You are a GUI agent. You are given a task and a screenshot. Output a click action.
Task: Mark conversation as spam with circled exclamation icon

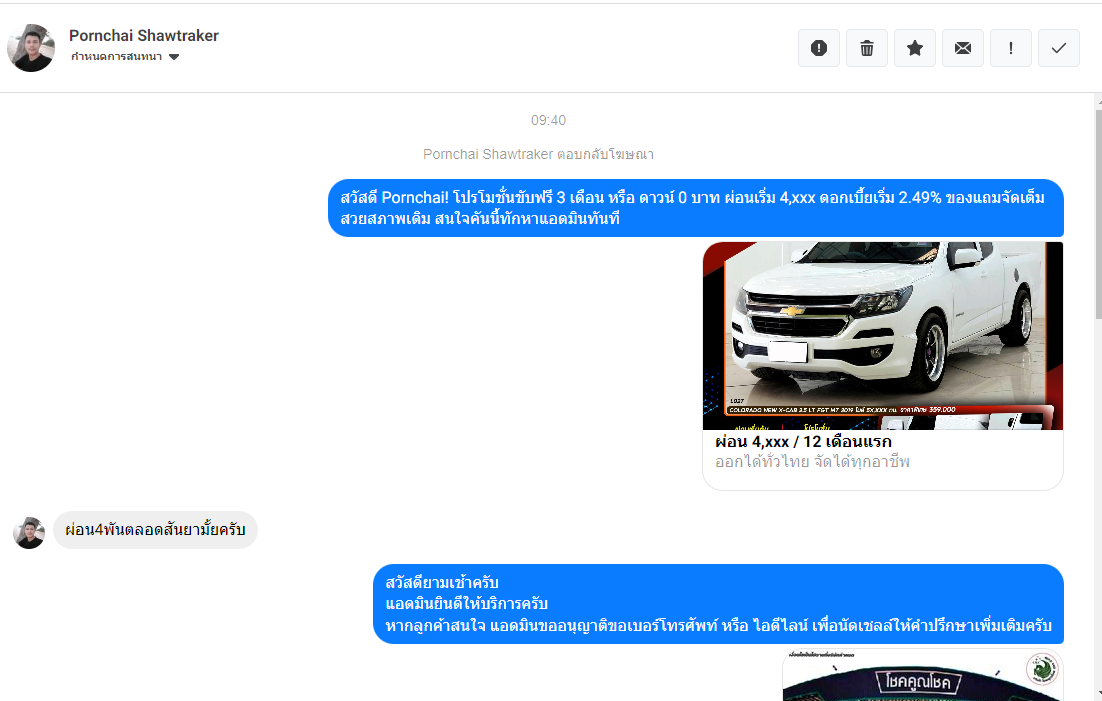[x=819, y=48]
